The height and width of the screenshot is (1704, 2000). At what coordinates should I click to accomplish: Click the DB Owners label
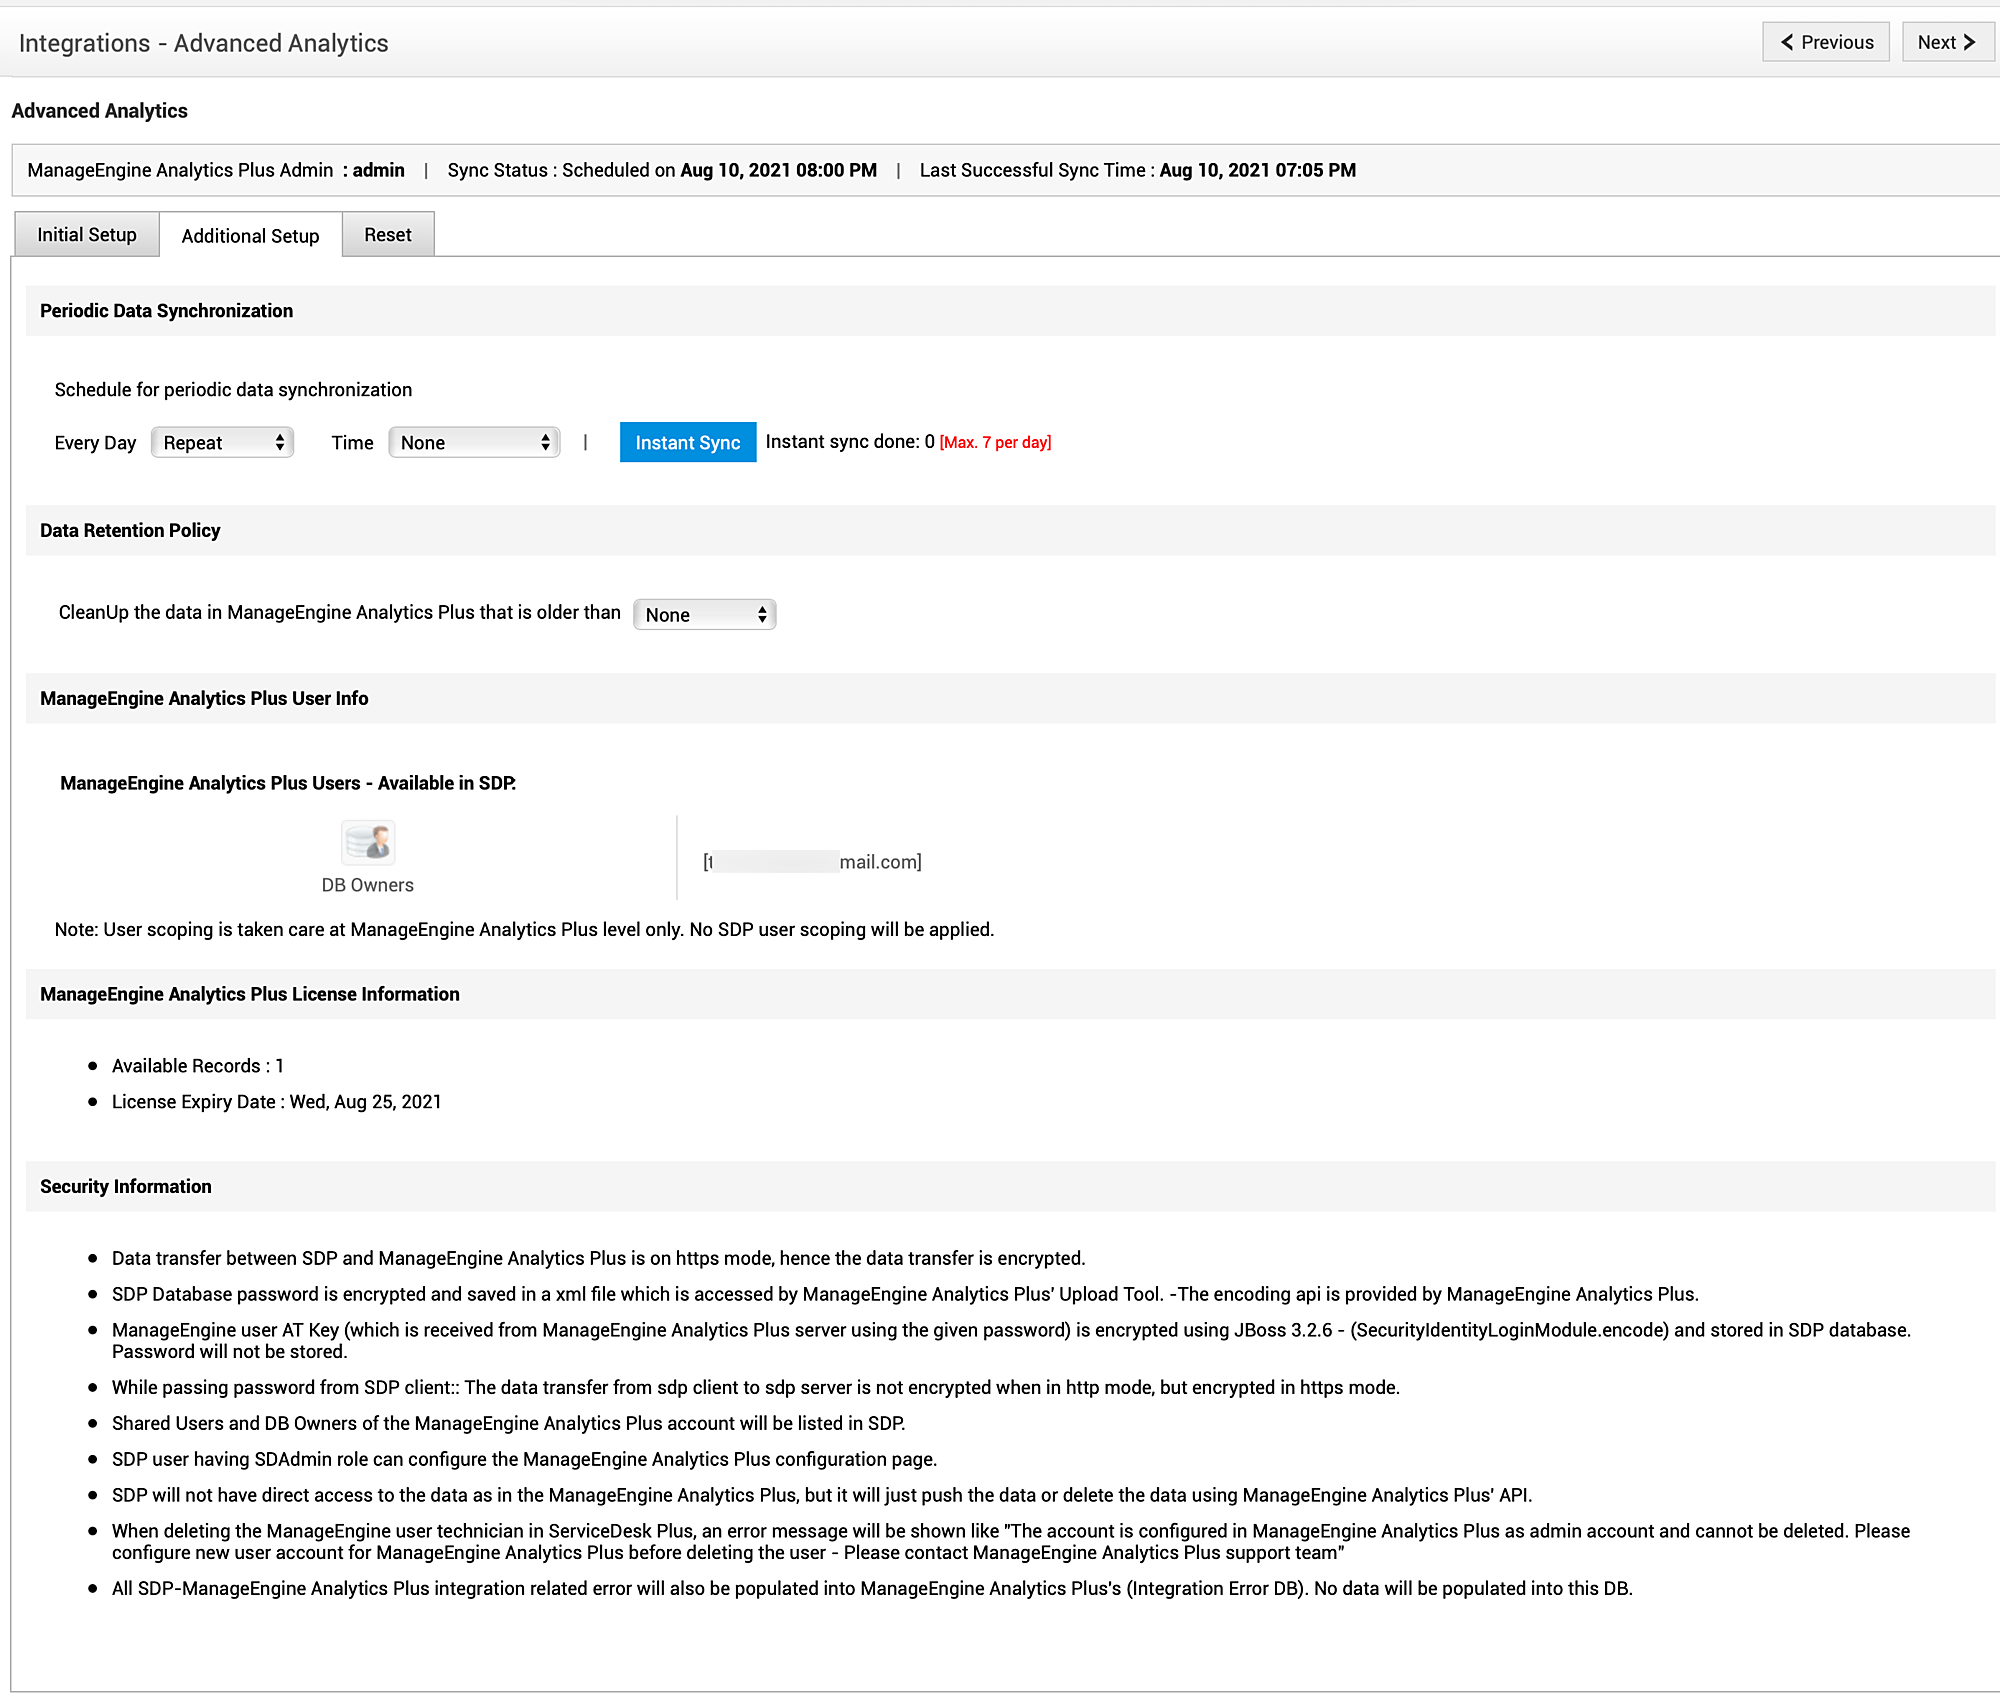367,885
